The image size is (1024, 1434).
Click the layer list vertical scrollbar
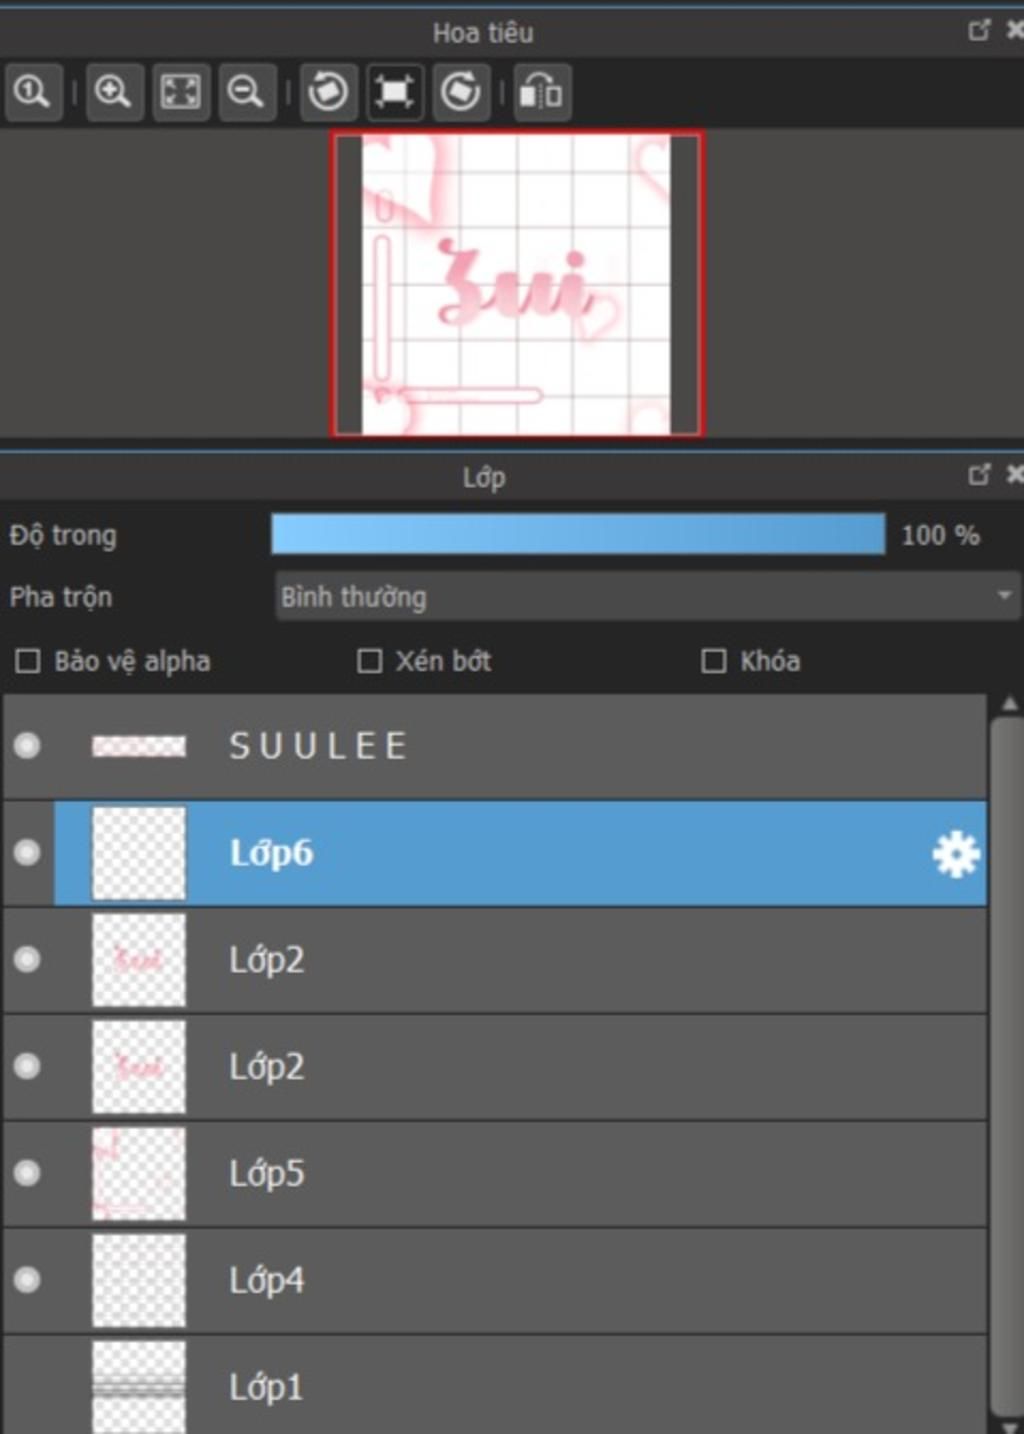click(x=1007, y=1065)
